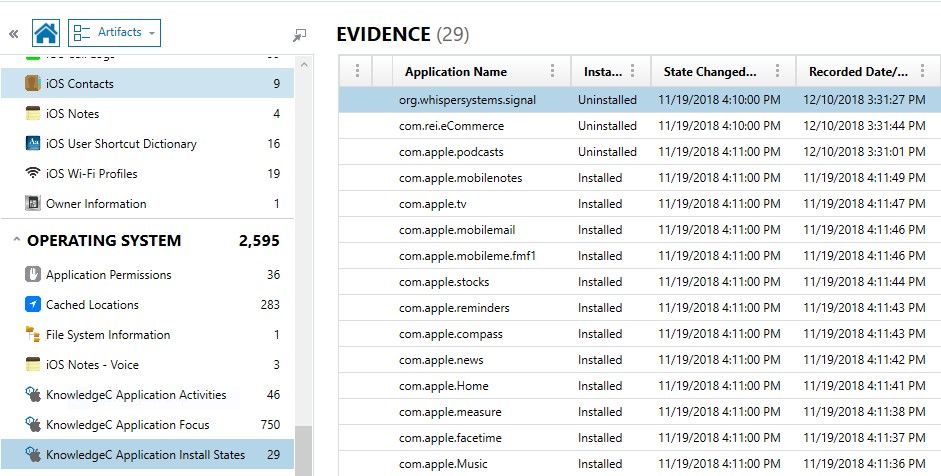Open Application Name column options menu
The width and height of the screenshot is (941, 476).
click(552, 71)
